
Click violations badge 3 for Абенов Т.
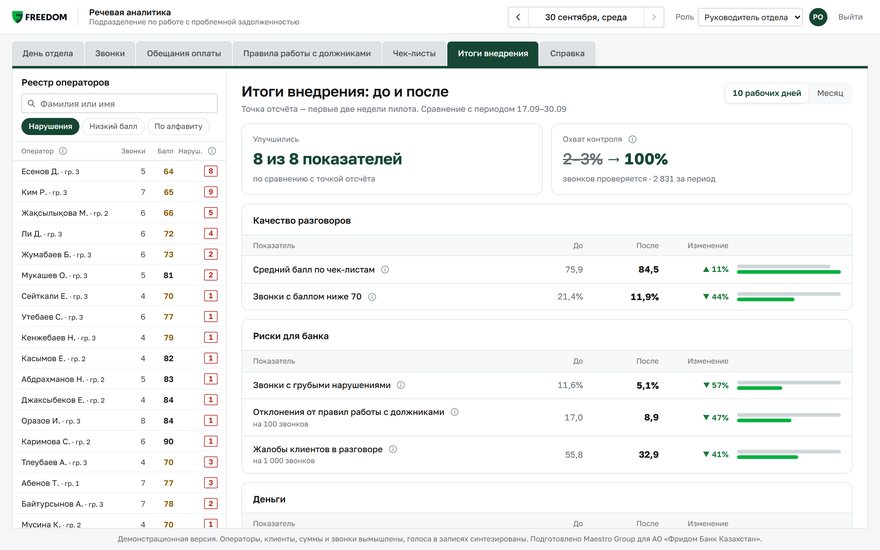(211, 483)
